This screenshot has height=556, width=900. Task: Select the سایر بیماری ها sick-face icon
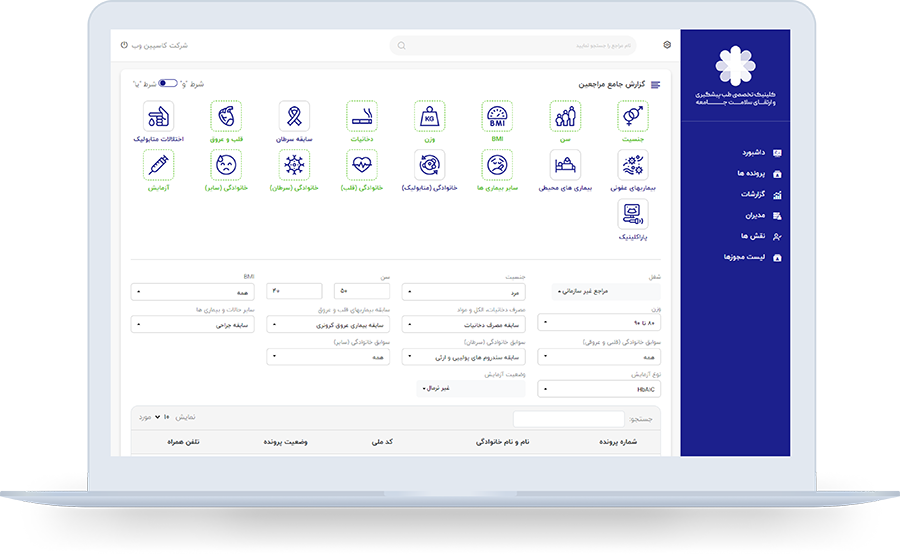497,165
